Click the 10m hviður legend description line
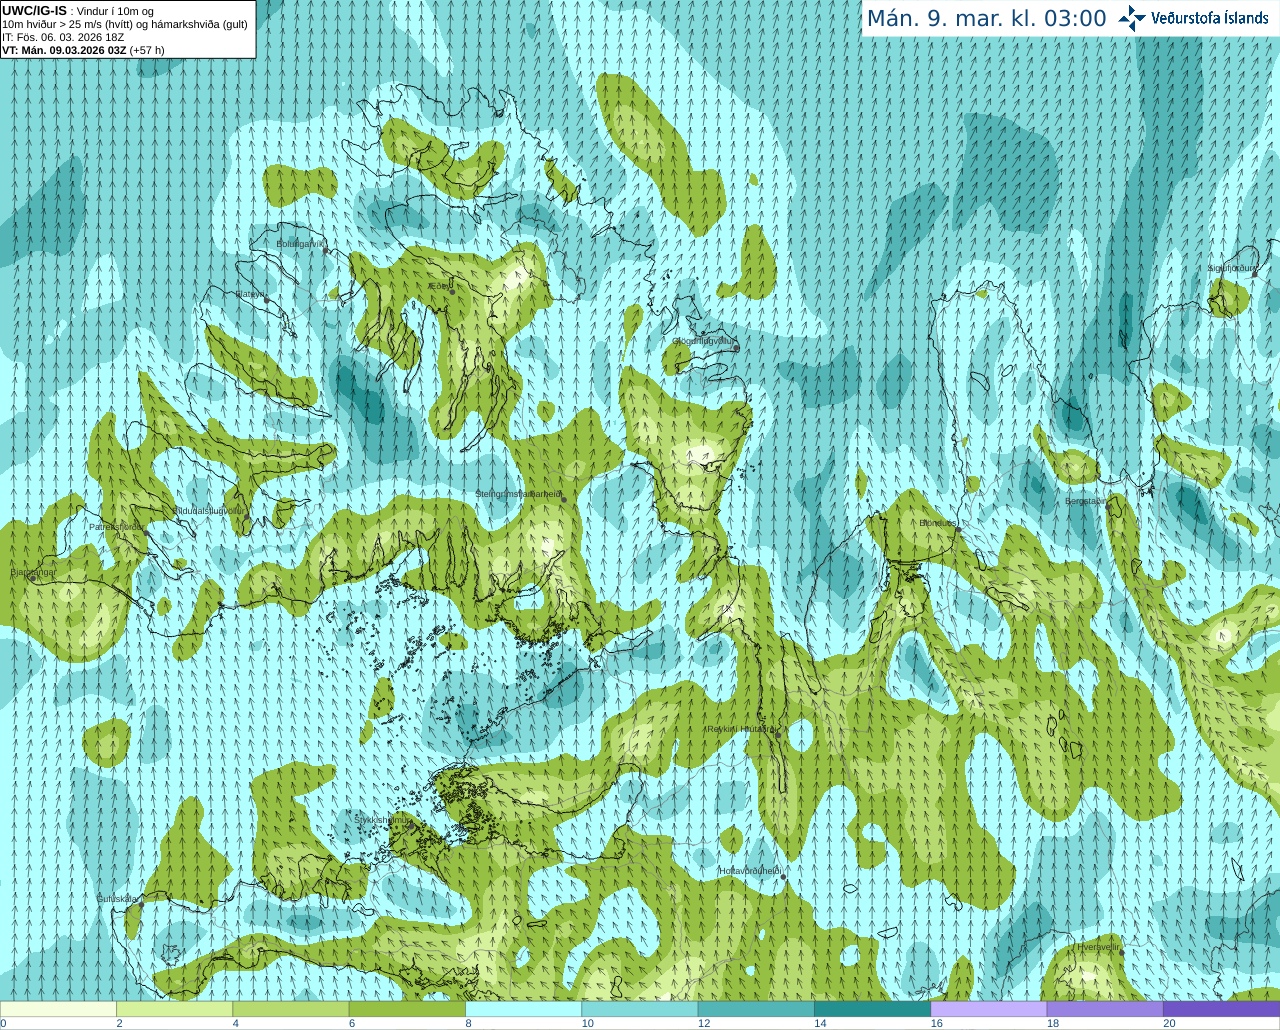 125,24
